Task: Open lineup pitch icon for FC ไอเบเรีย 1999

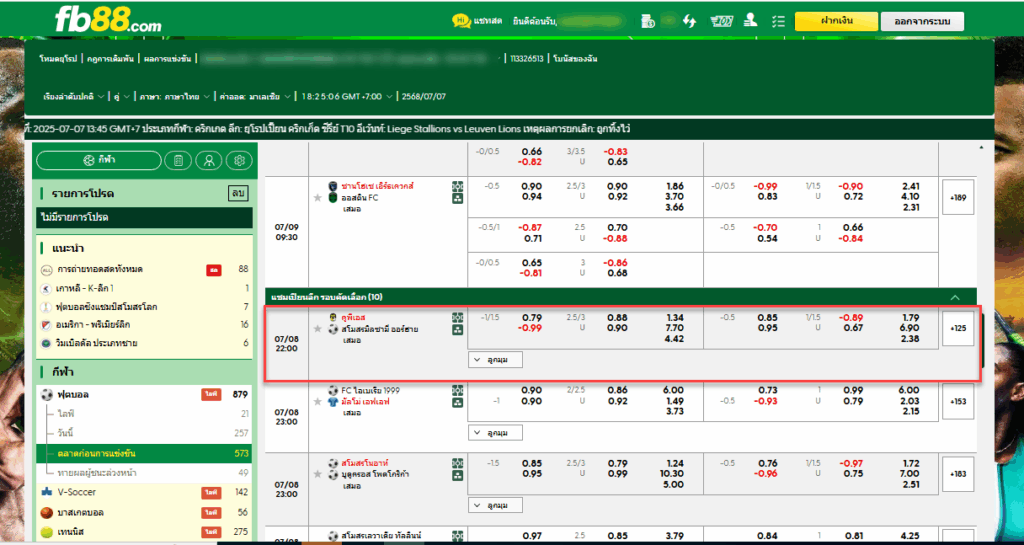Action: pos(457,390)
